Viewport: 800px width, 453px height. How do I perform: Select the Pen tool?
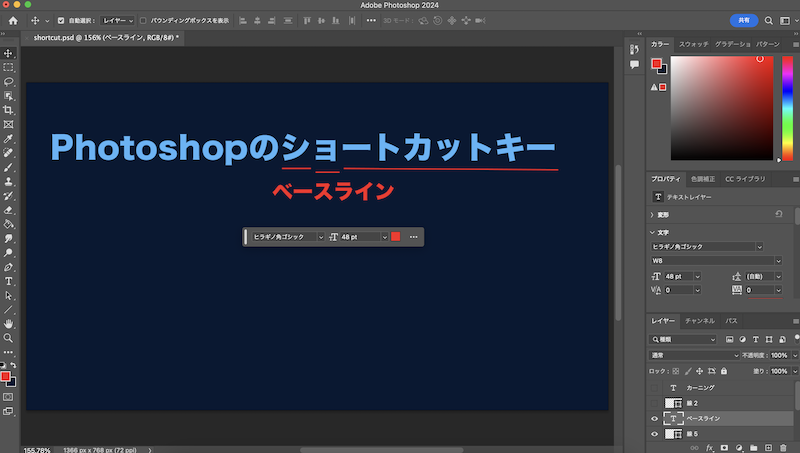8,267
